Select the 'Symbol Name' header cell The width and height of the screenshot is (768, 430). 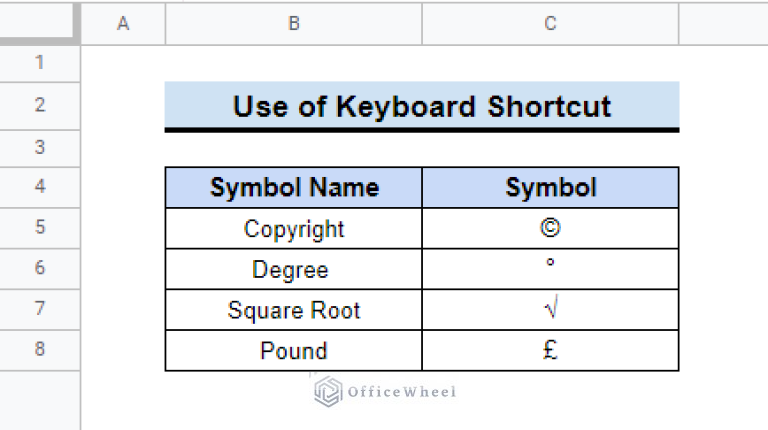(x=294, y=188)
